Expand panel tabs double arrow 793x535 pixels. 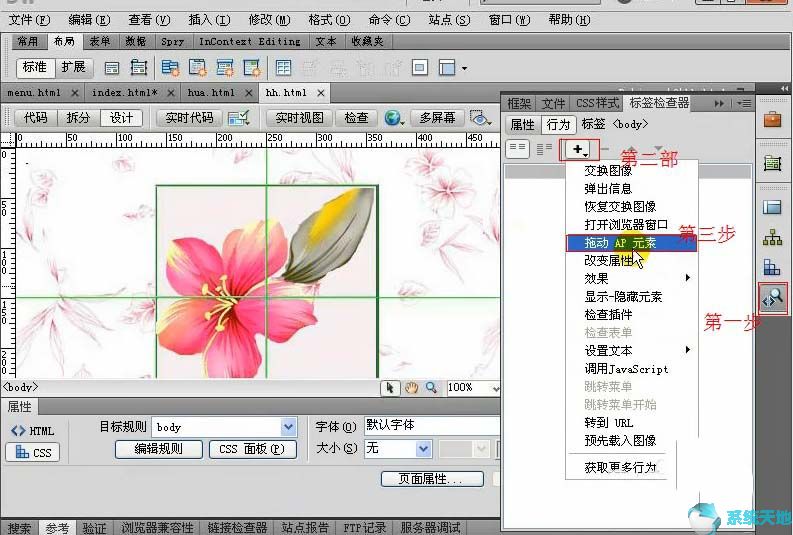click(719, 103)
